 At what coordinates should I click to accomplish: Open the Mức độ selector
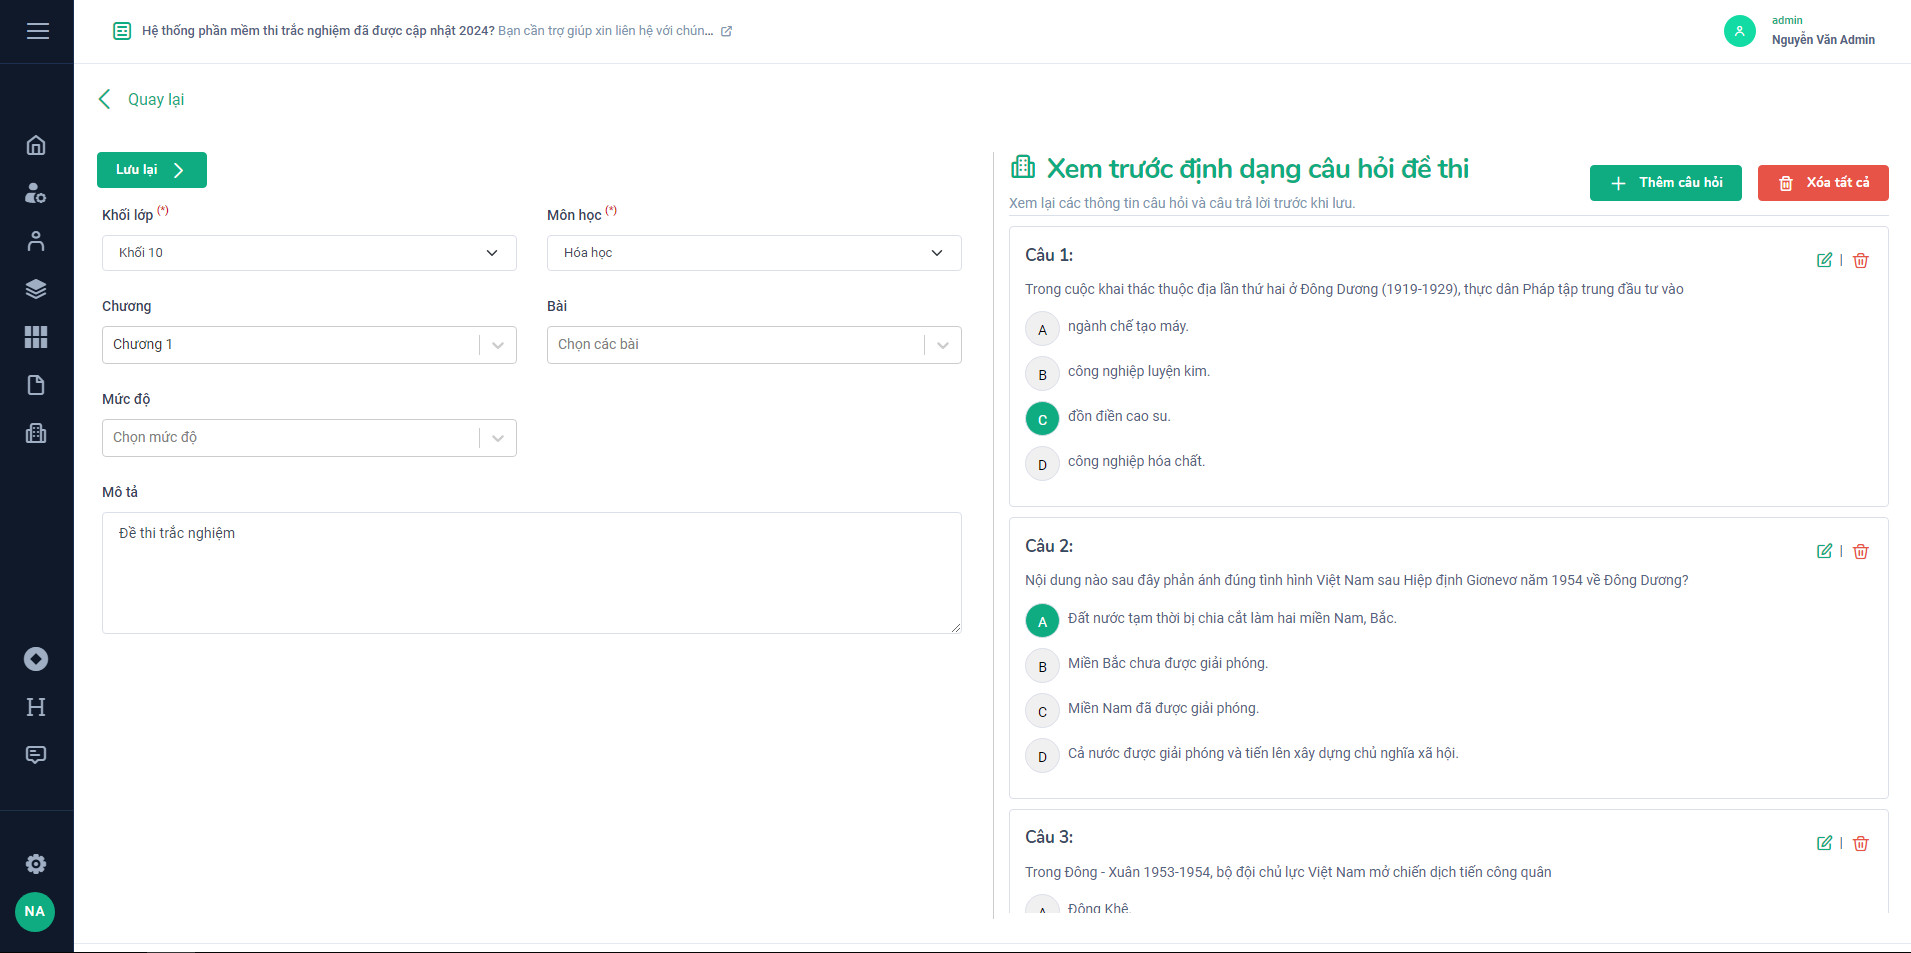[x=309, y=438]
